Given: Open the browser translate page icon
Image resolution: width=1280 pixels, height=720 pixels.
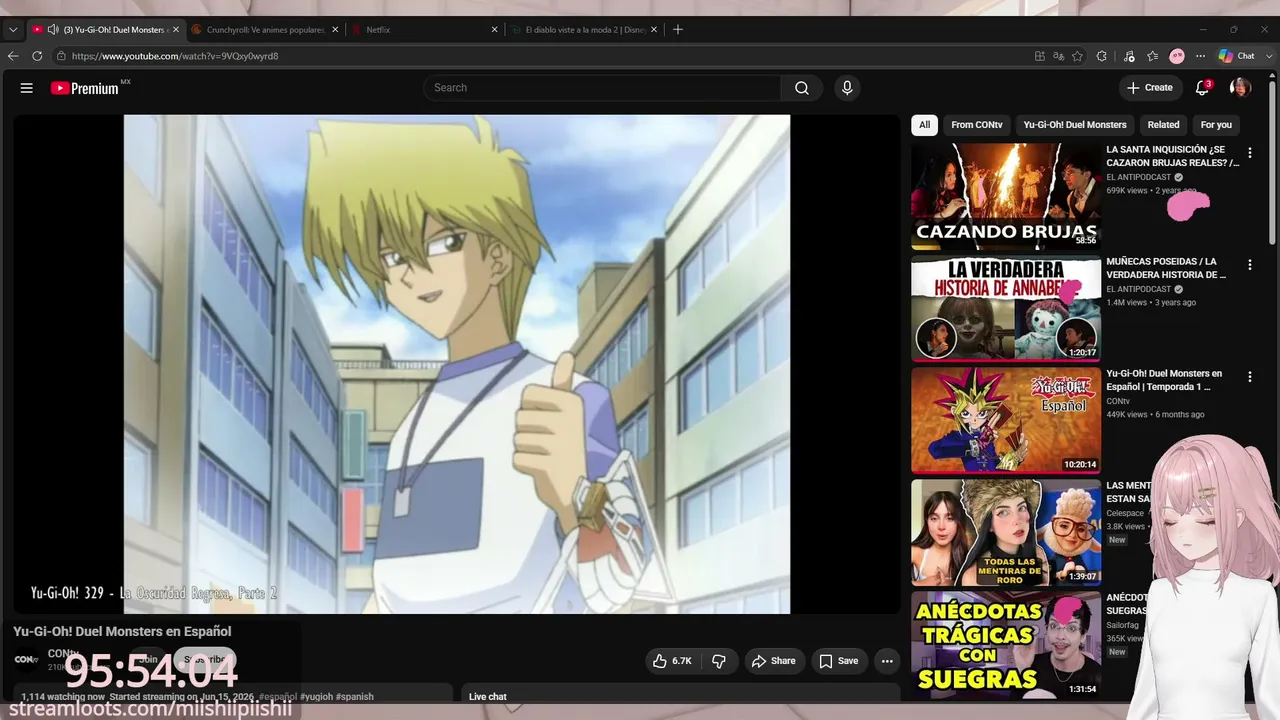Looking at the screenshot, I should coord(1058,56).
